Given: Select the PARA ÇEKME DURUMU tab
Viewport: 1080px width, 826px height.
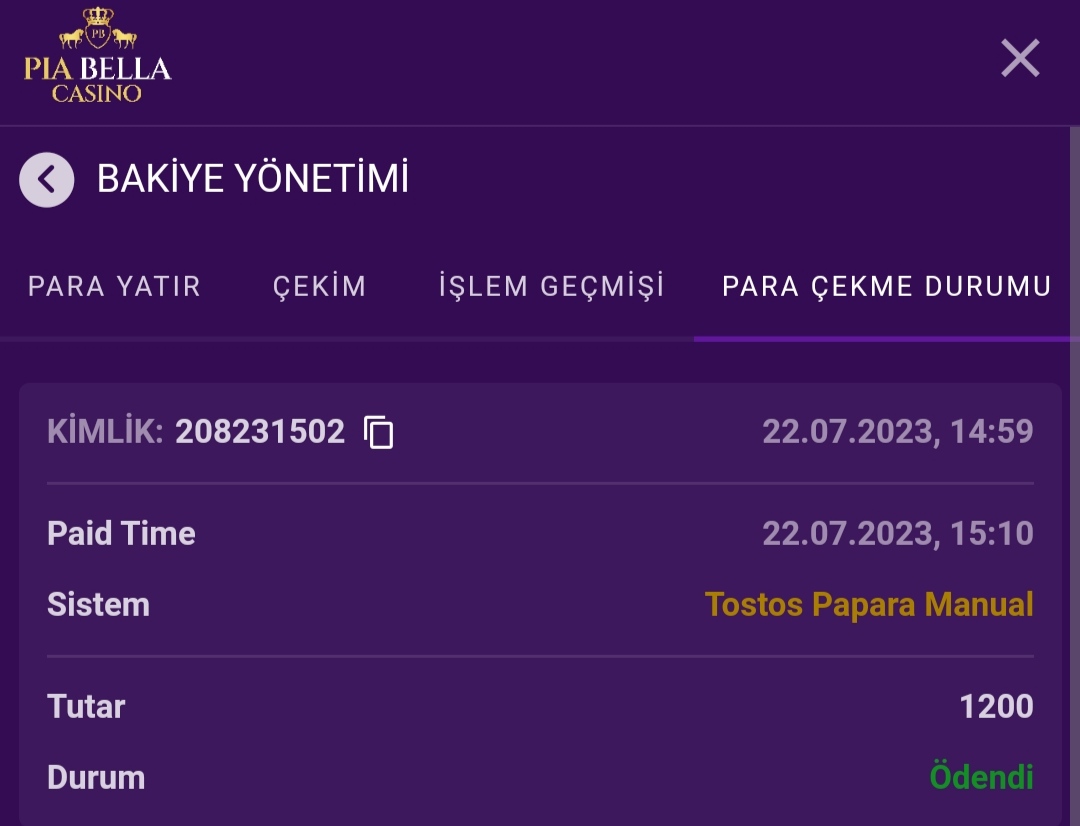Looking at the screenshot, I should click(x=886, y=287).
